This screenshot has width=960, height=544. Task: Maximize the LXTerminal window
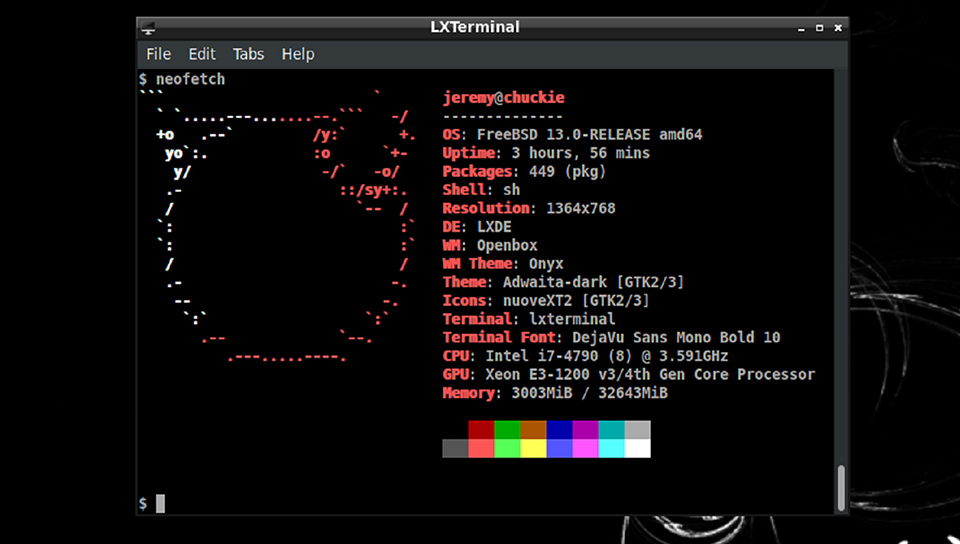pyautogui.click(x=819, y=28)
